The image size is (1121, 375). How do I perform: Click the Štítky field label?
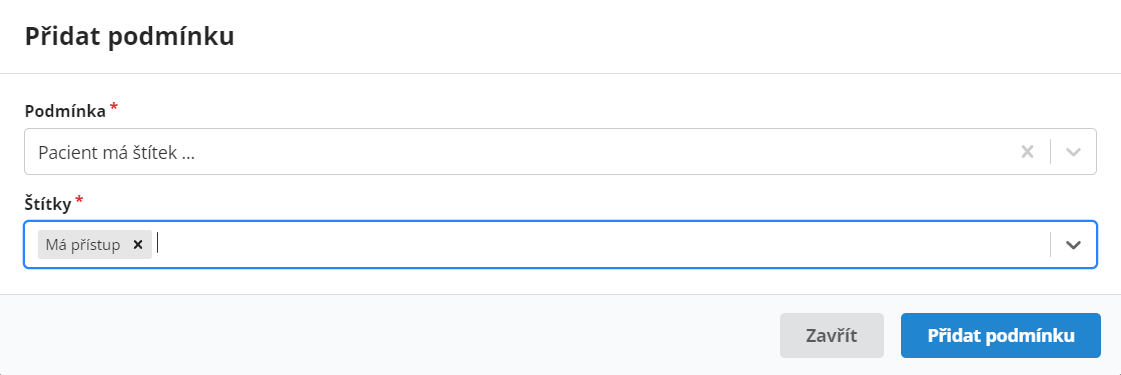[x=48, y=205]
